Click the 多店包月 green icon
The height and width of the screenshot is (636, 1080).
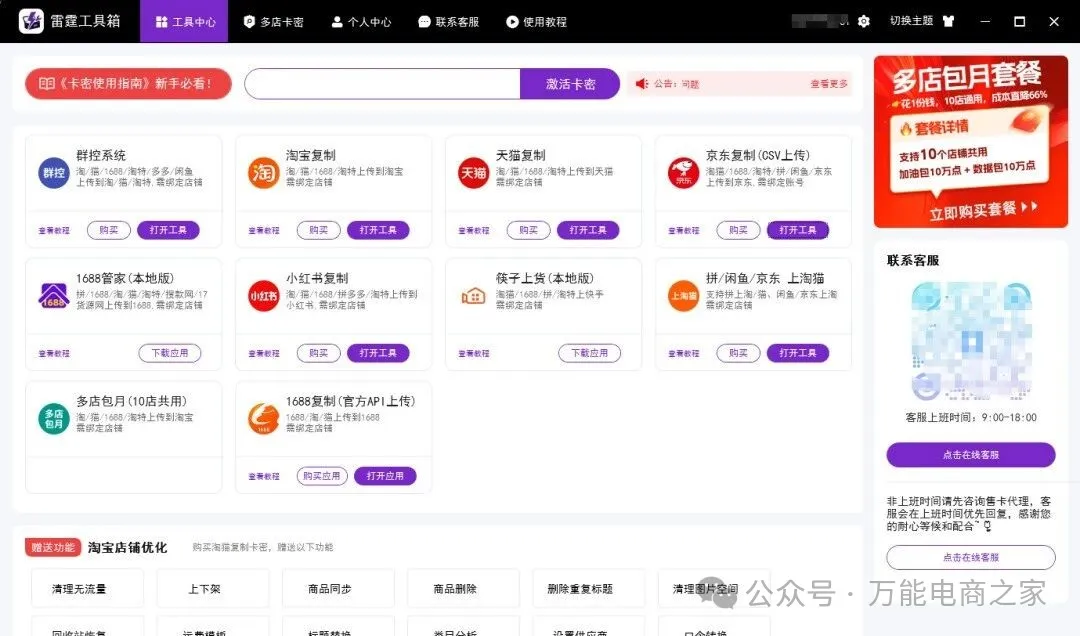53,418
